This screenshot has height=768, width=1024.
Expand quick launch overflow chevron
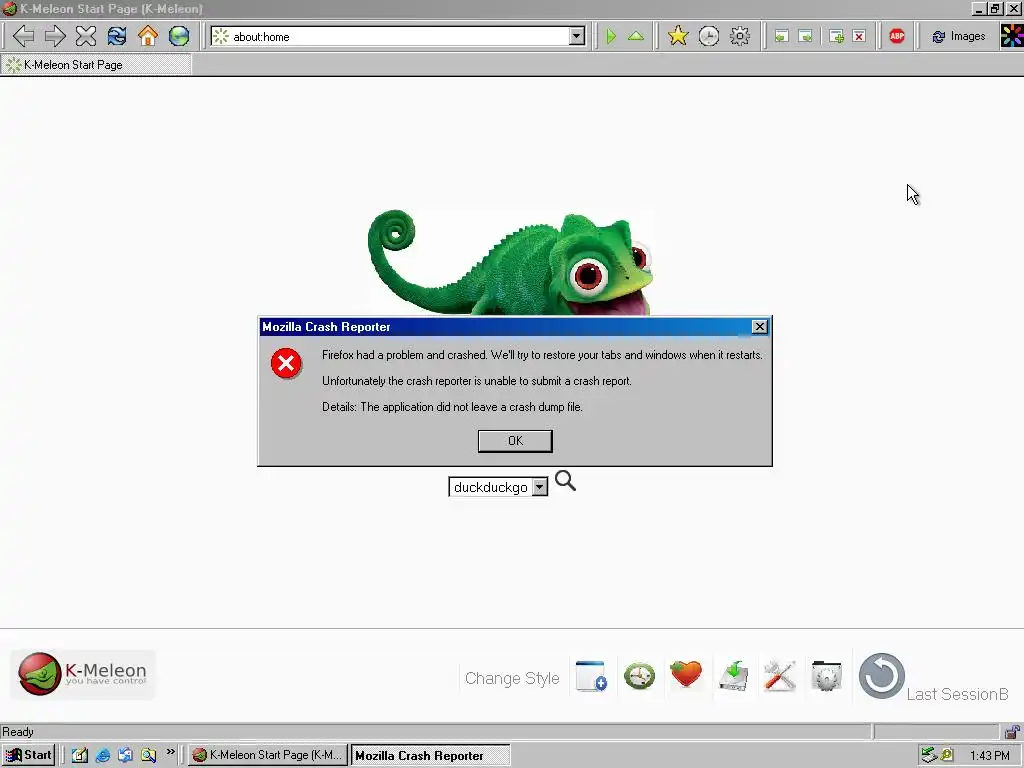click(170, 752)
